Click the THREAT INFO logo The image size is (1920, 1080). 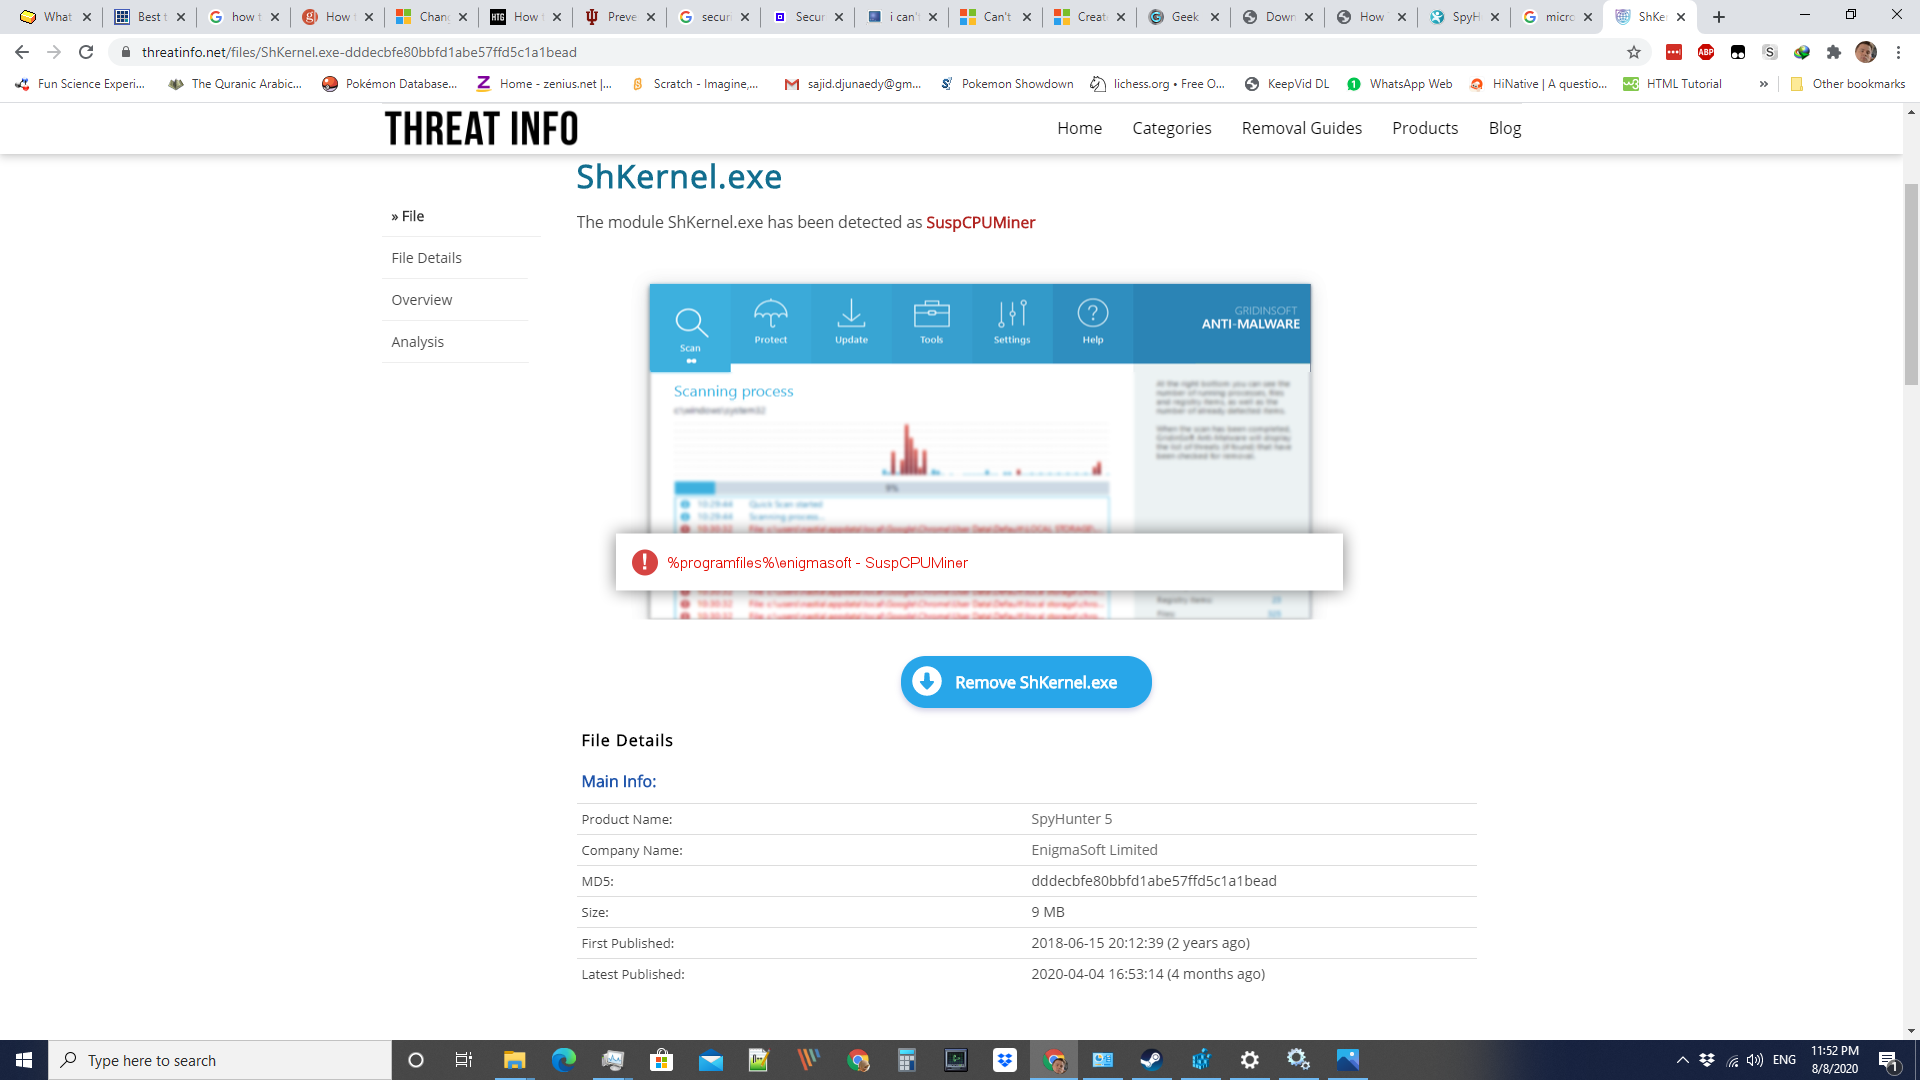(x=481, y=128)
